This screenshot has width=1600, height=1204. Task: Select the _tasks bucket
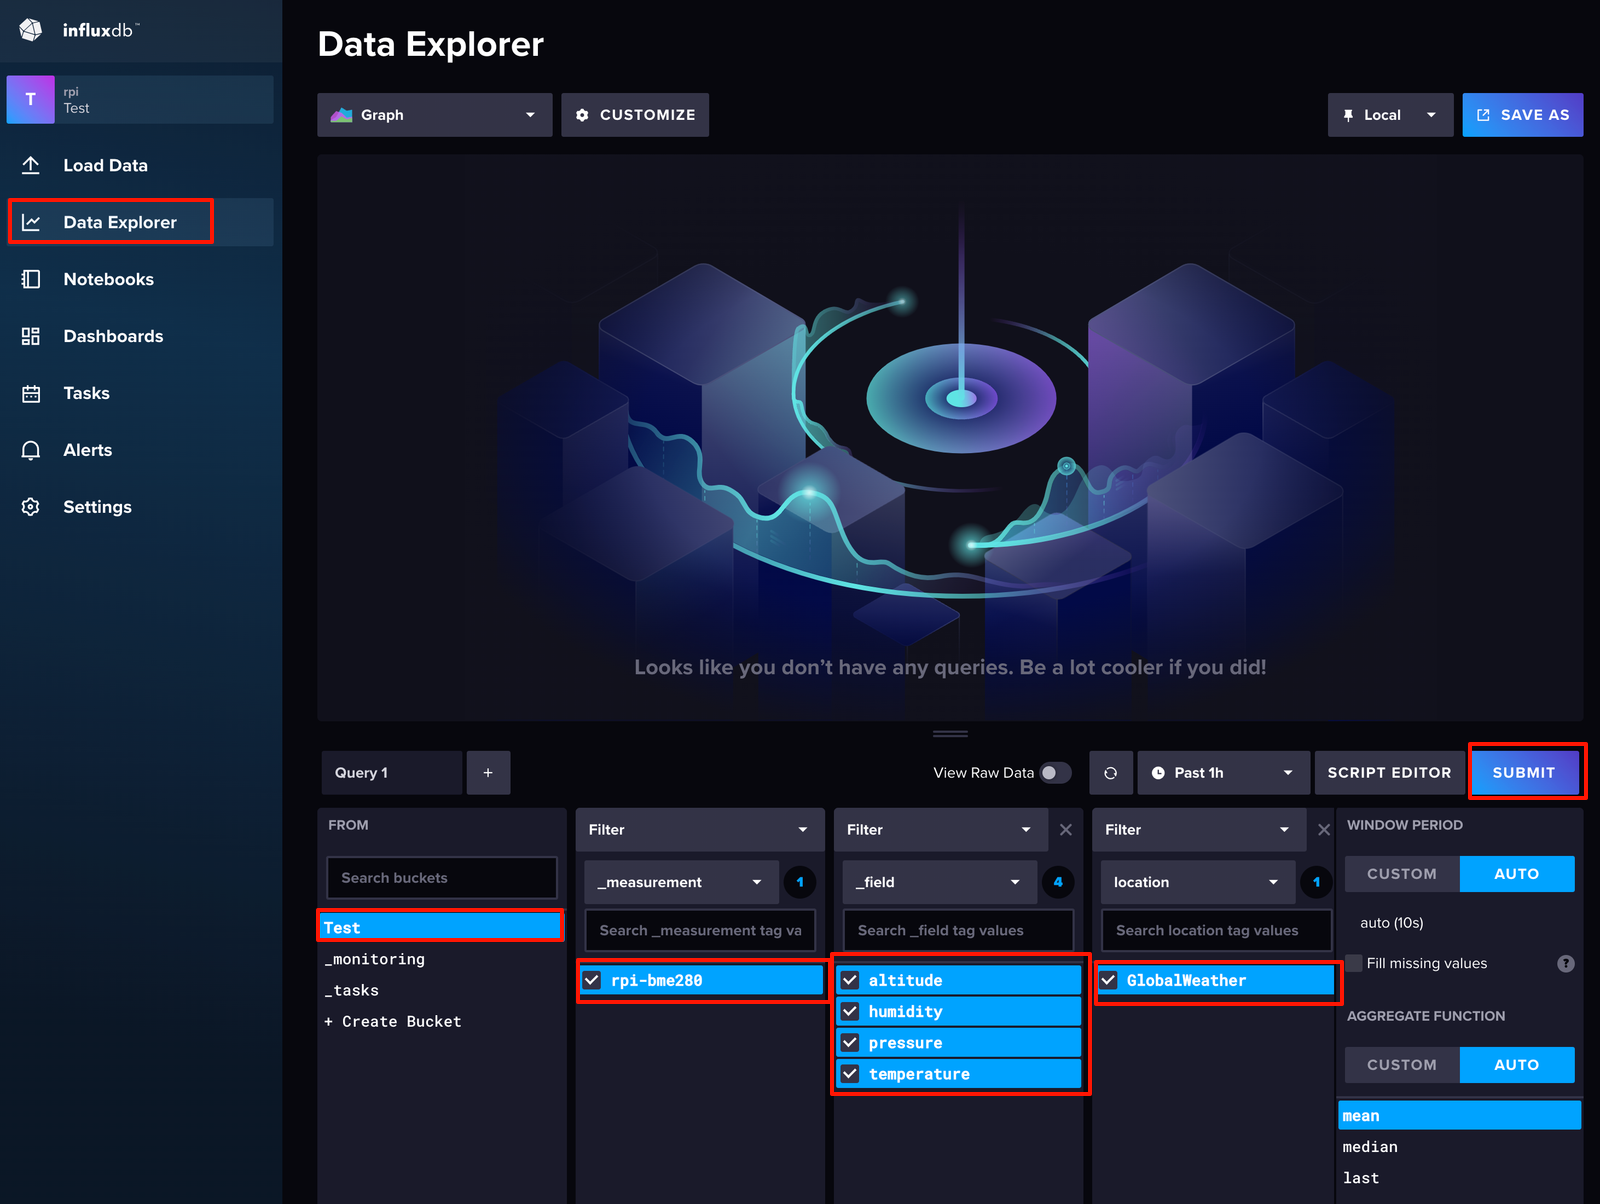coord(441,990)
